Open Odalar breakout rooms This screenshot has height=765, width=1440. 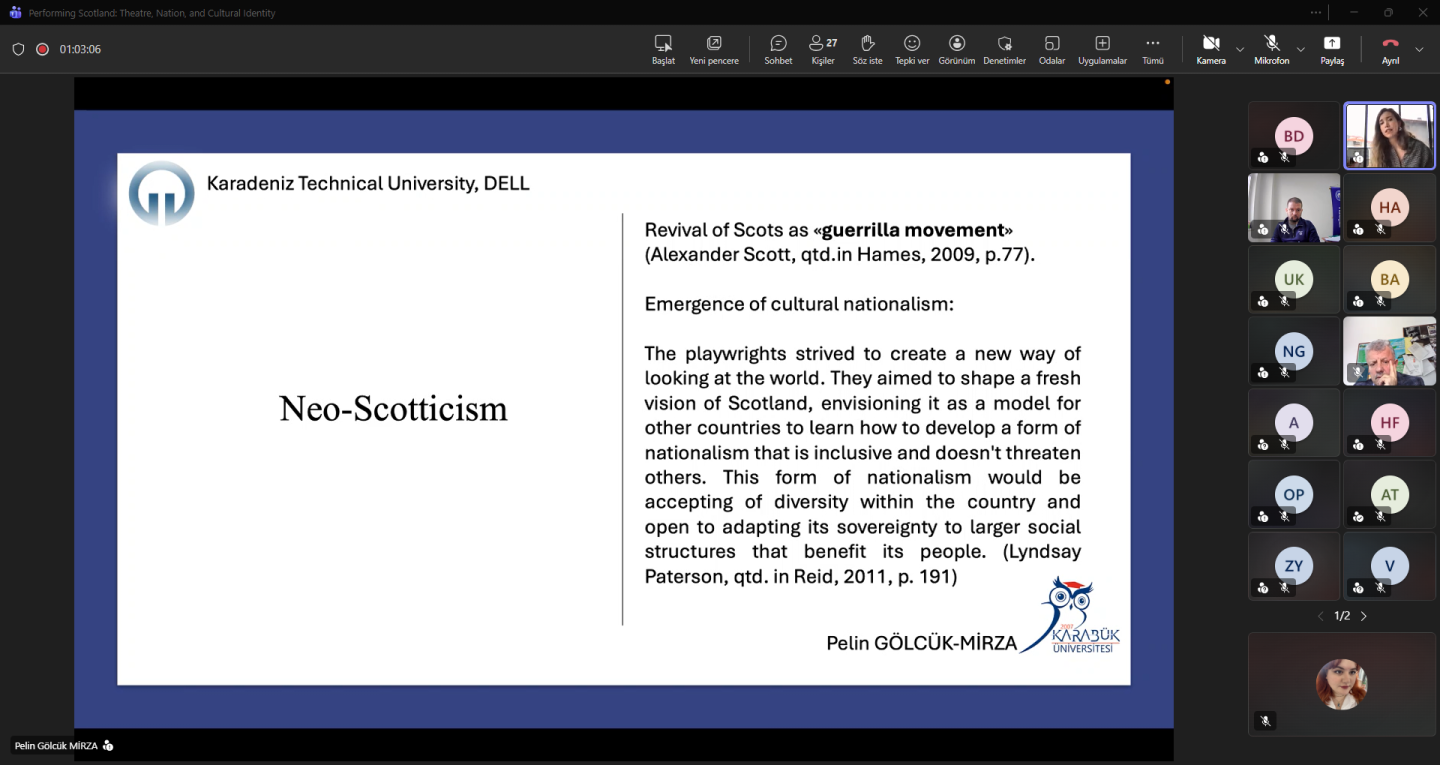click(x=1052, y=48)
